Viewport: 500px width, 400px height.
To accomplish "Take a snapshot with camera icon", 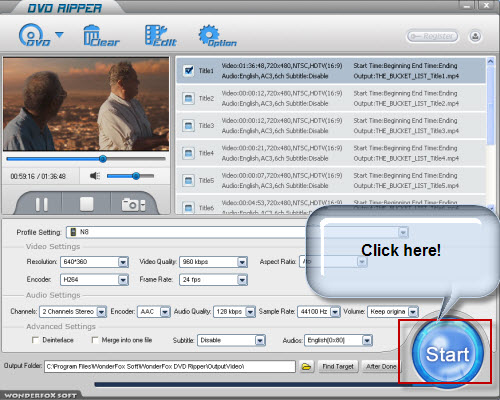I will tap(133, 204).
